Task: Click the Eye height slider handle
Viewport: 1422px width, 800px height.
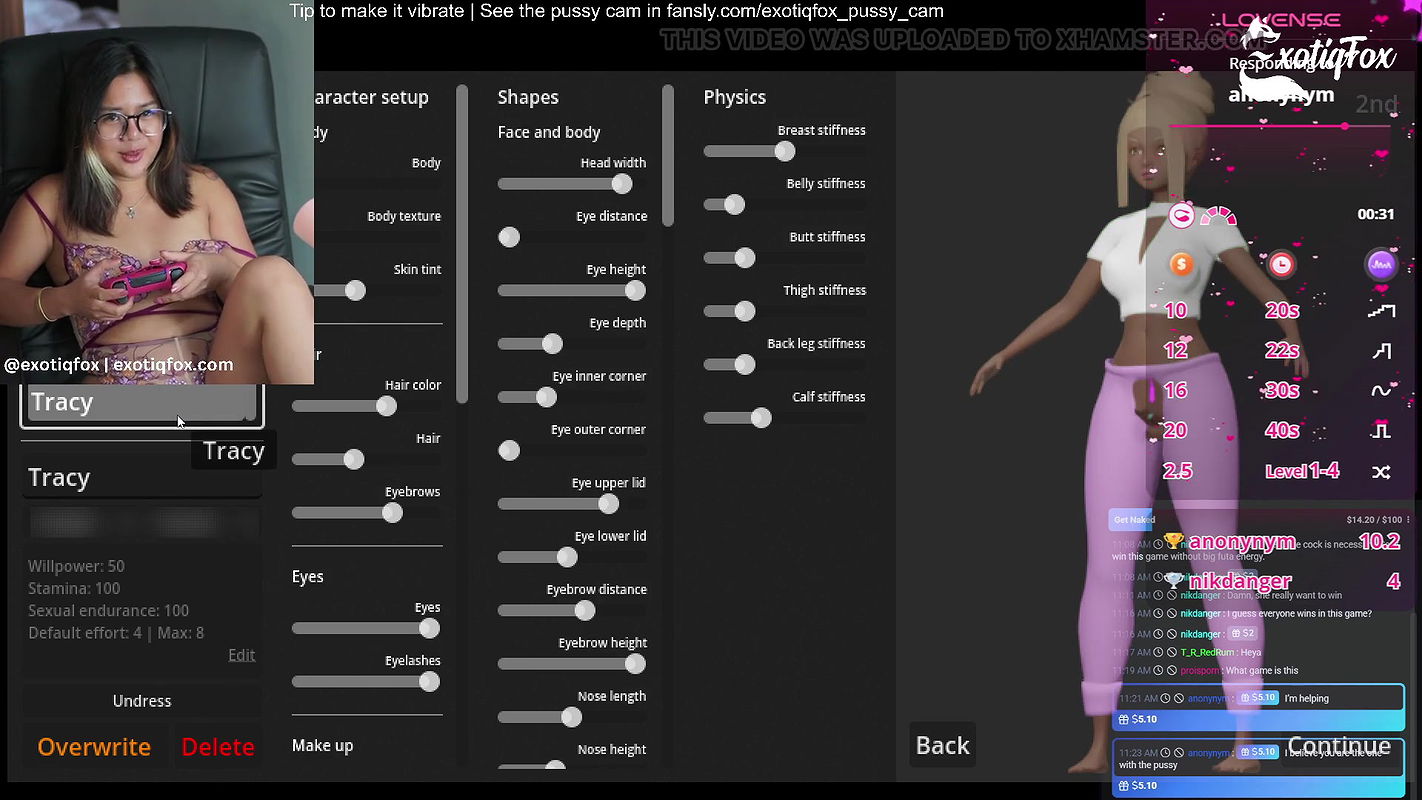Action: click(x=634, y=291)
